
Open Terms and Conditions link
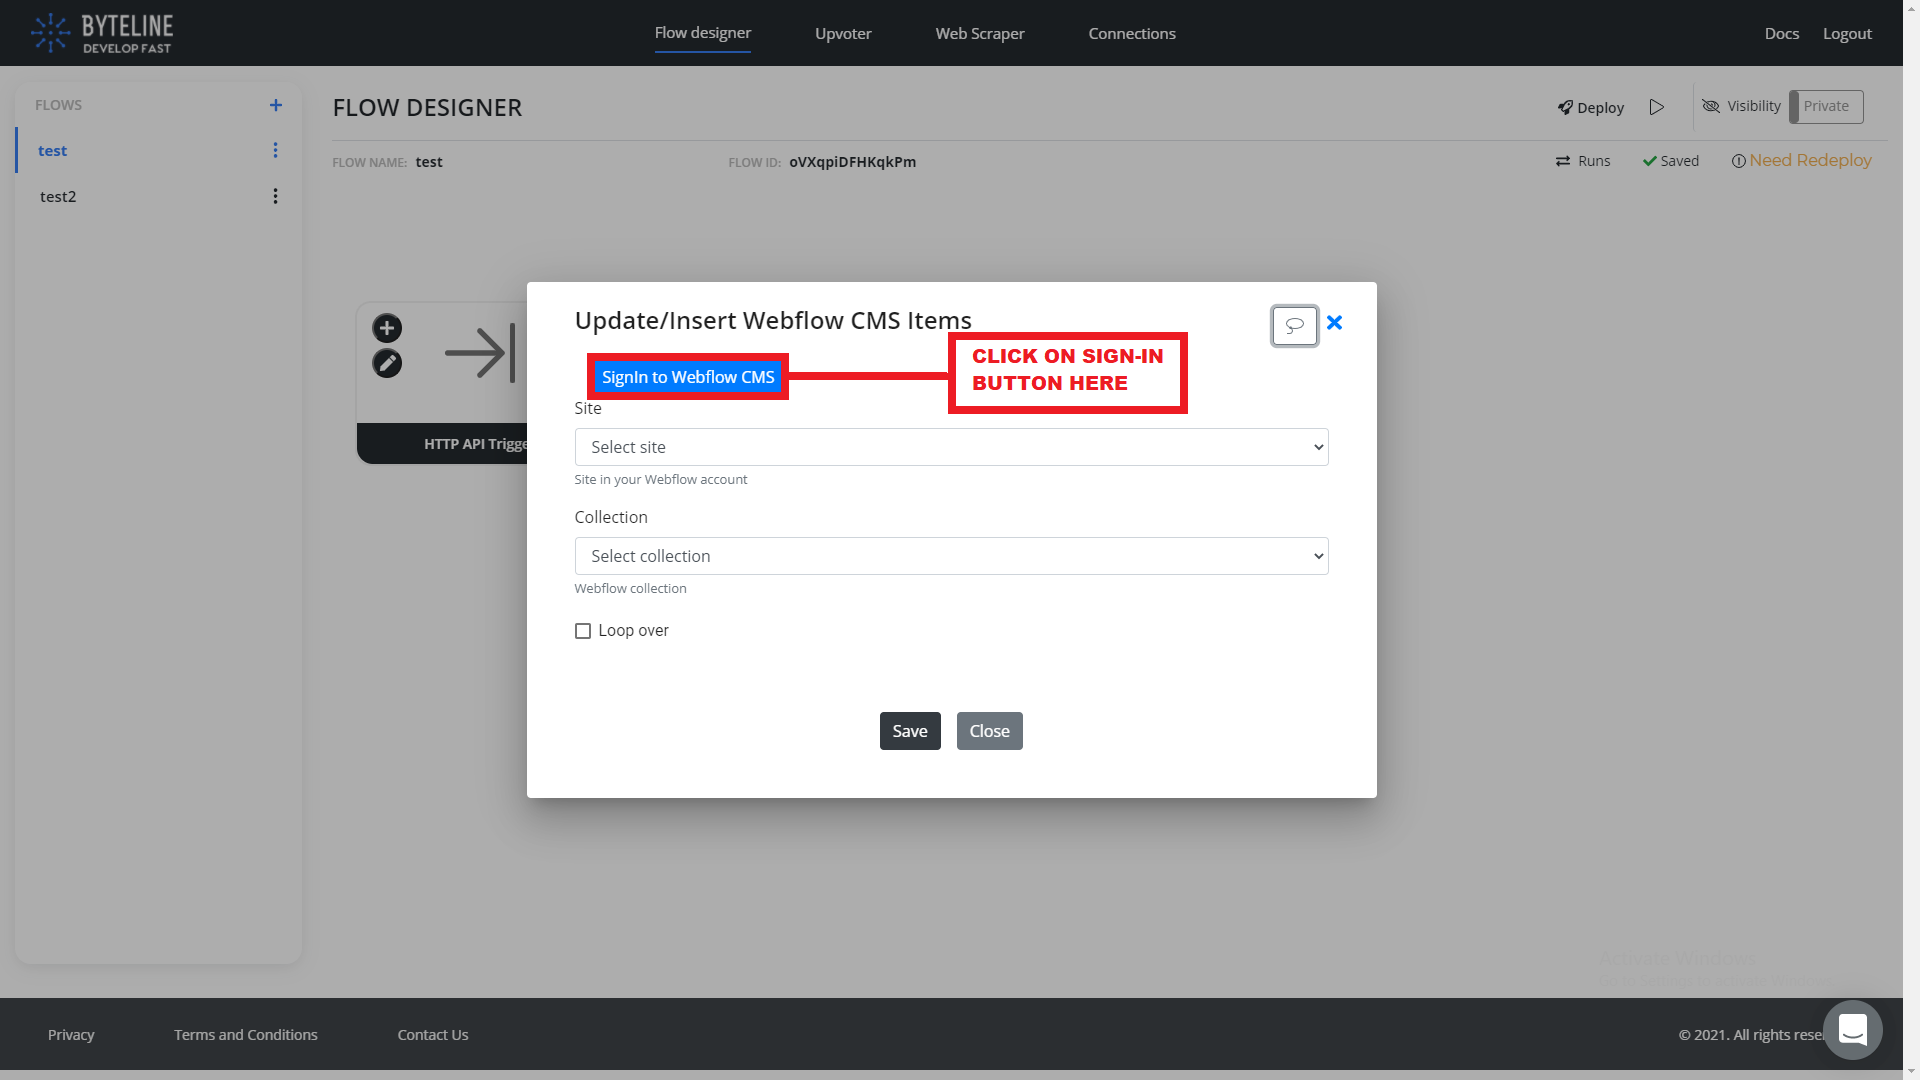pyautogui.click(x=246, y=1034)
